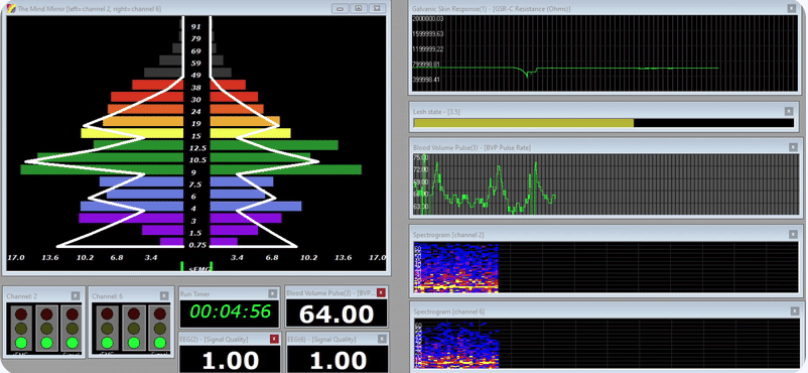
Task: Close the Channel: 2 panel
Action: pyautogui.click(x=76, y=296)
